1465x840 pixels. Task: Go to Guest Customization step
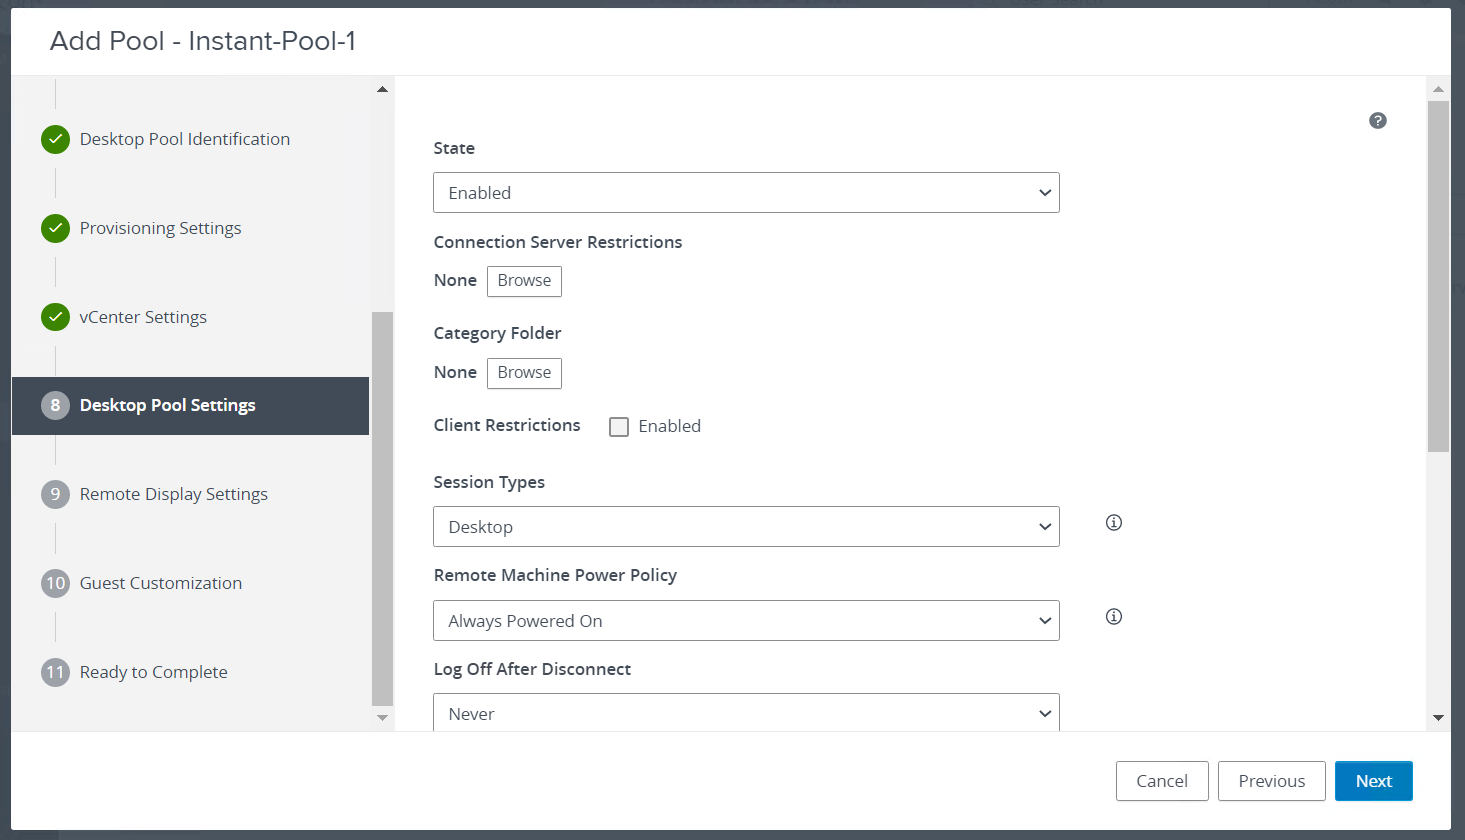point(161,583)
